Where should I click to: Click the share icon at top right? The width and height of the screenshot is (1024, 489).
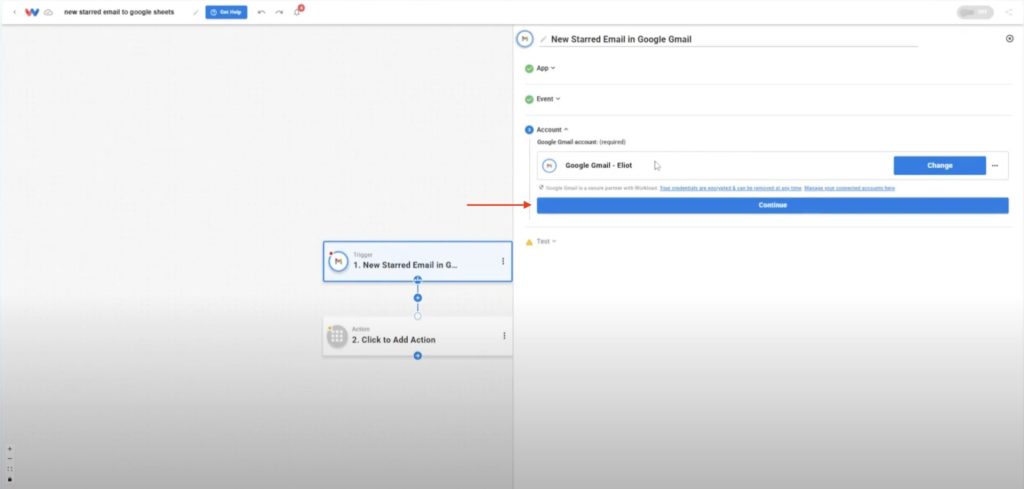coord(1009,12)
